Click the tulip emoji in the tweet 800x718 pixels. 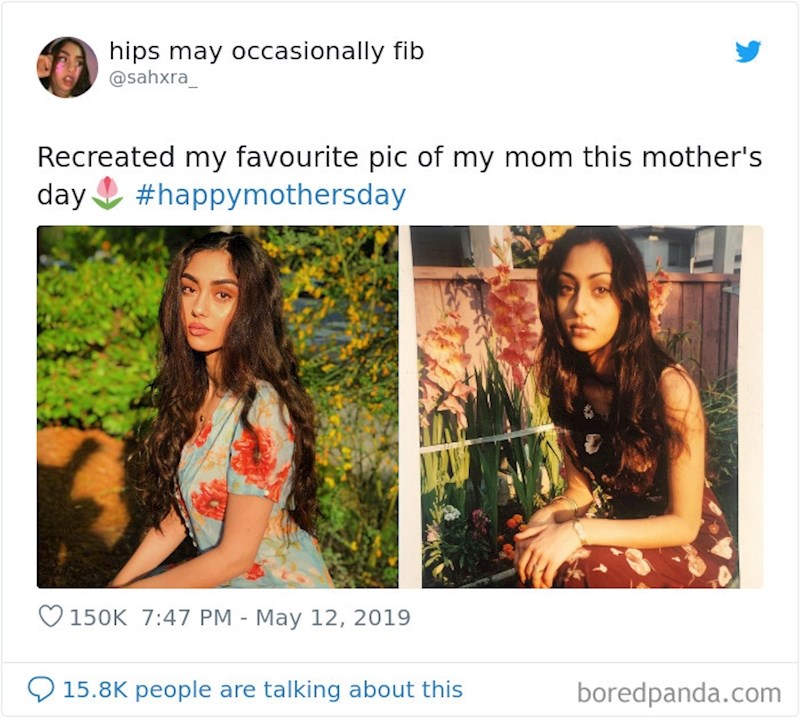tap(107, 194)
